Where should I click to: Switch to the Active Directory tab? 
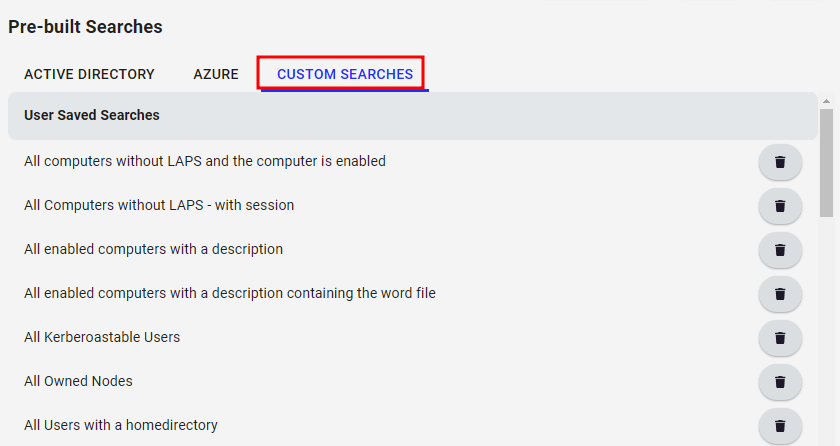(89, 74)
